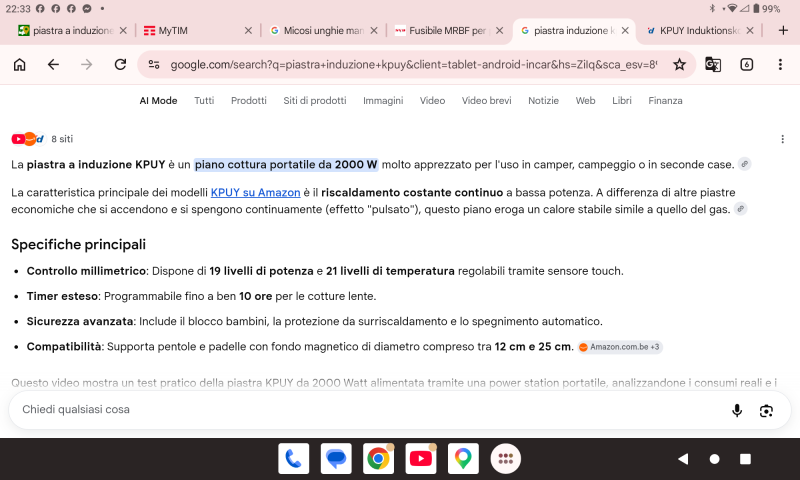This screenshot has width=800, height=480.
Task: Open the KPUY su Amazon link
Action: pyautogui.click(x=256, y=192)
